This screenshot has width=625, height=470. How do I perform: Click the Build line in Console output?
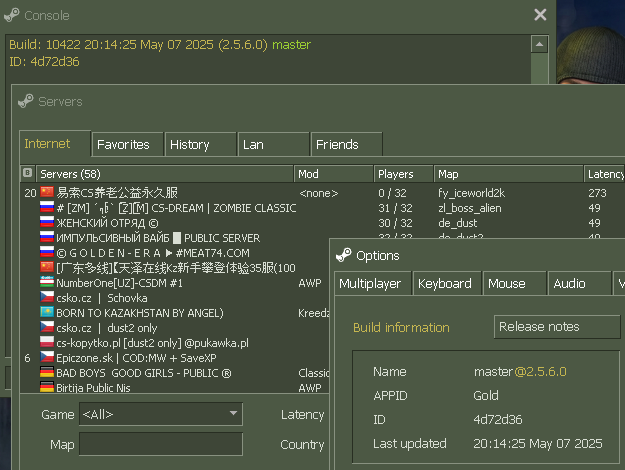[160, 45]
